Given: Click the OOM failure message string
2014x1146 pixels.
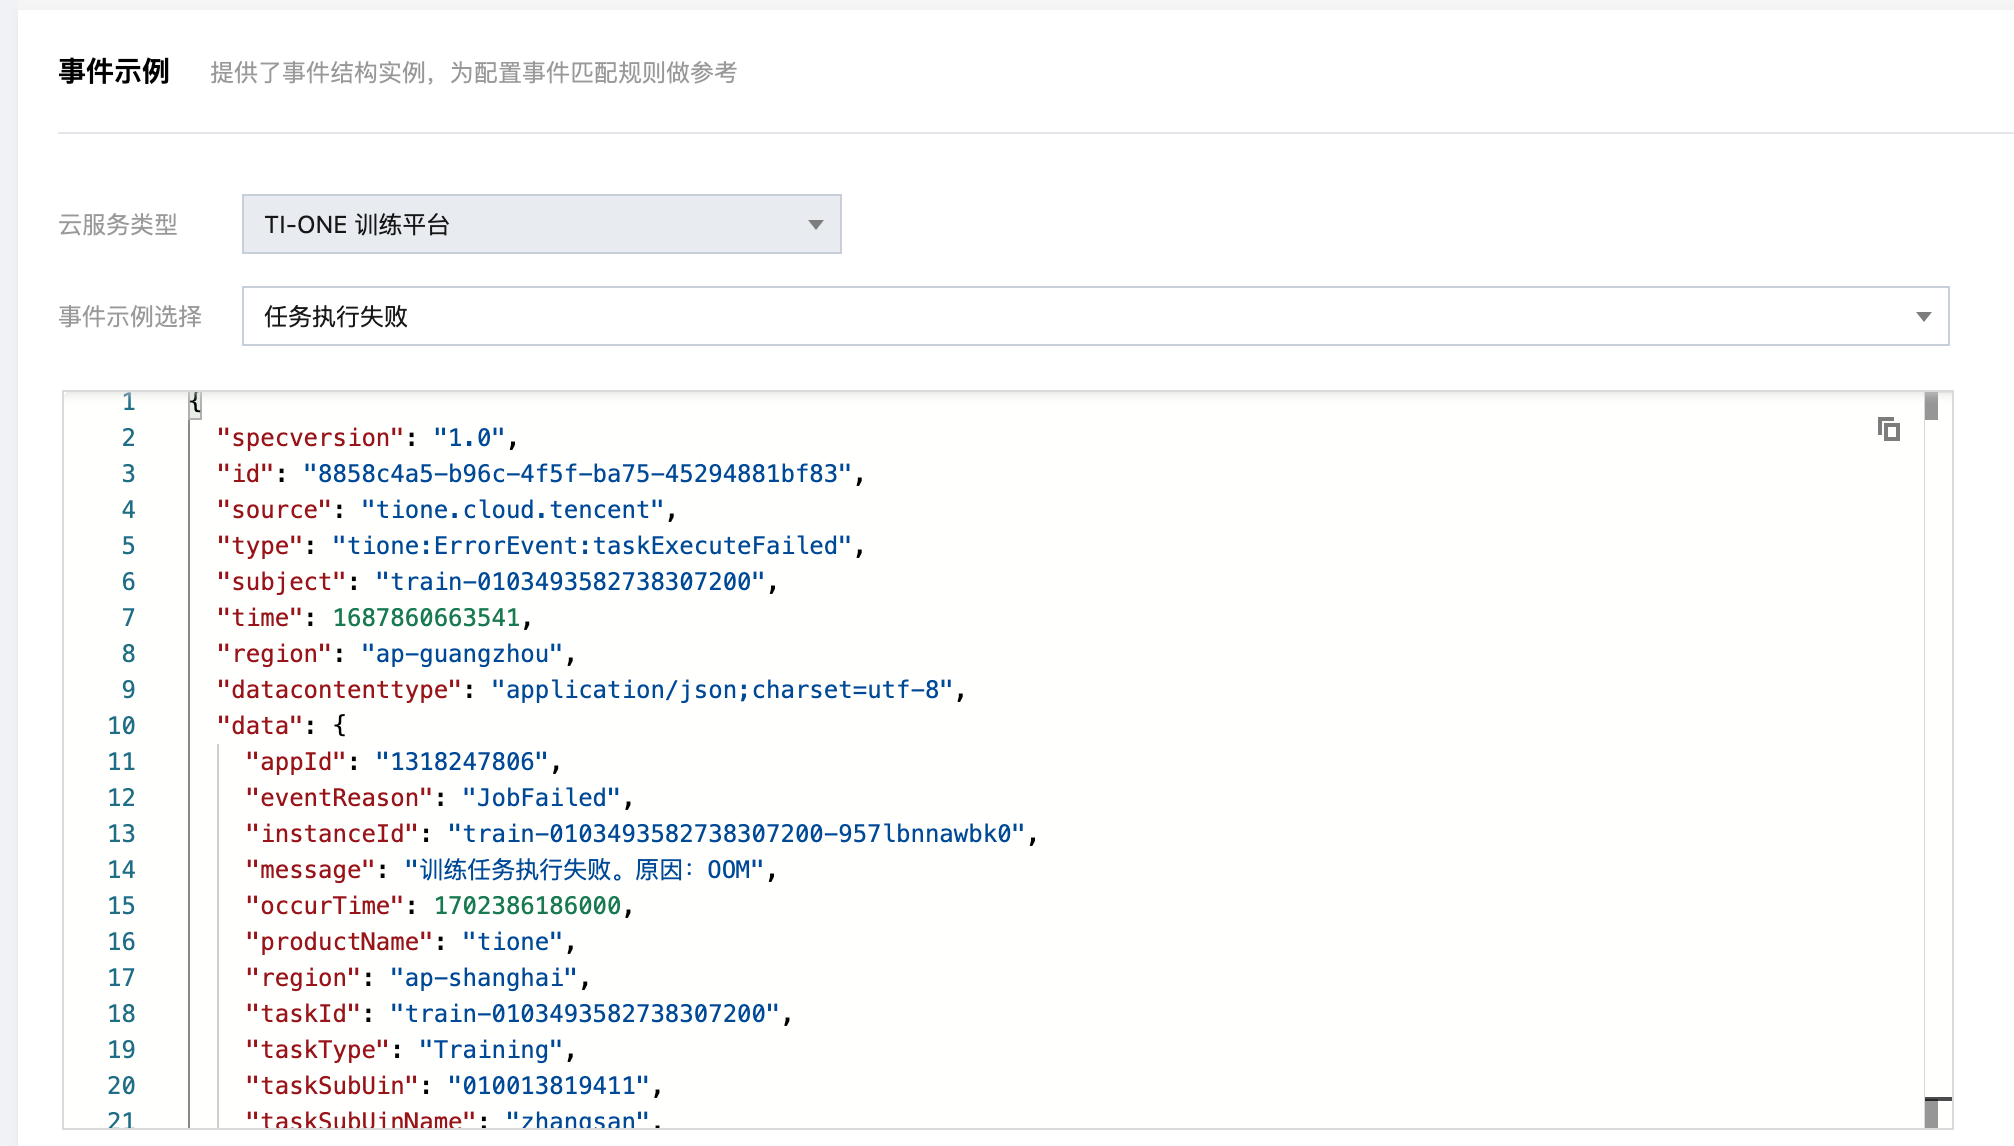Looking at the screenshot, I should (584, 870).
